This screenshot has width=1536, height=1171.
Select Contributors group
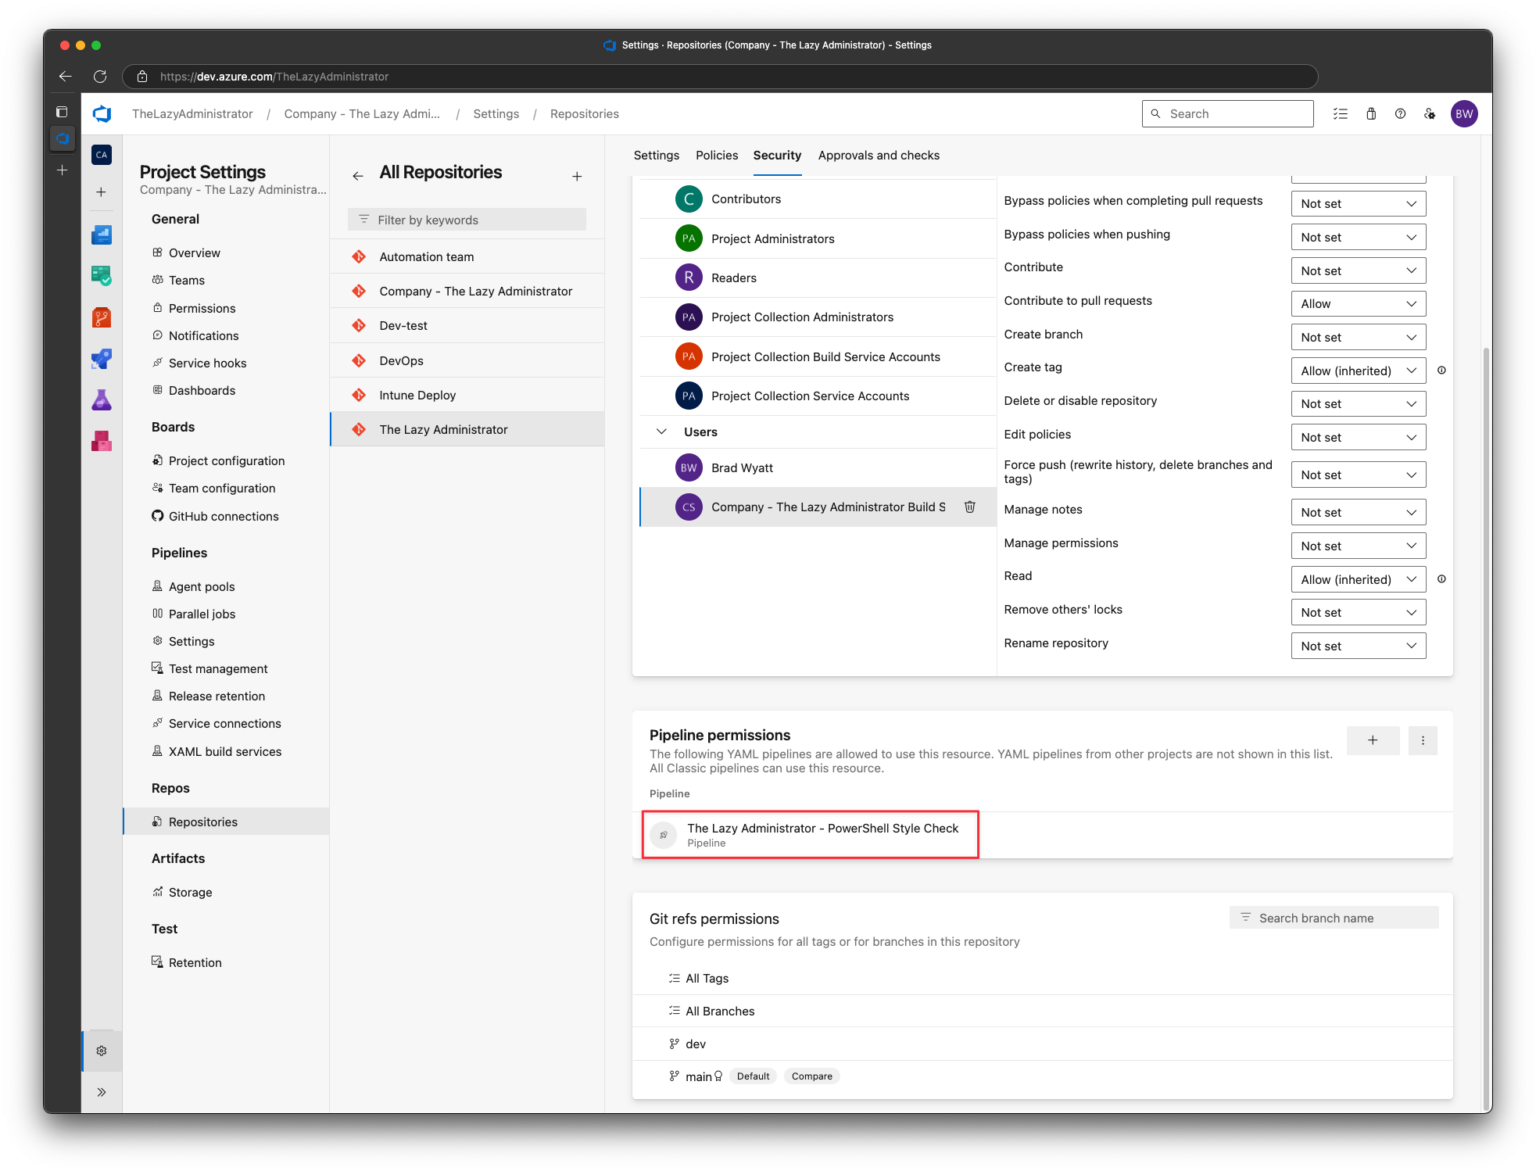click(817, 199)
